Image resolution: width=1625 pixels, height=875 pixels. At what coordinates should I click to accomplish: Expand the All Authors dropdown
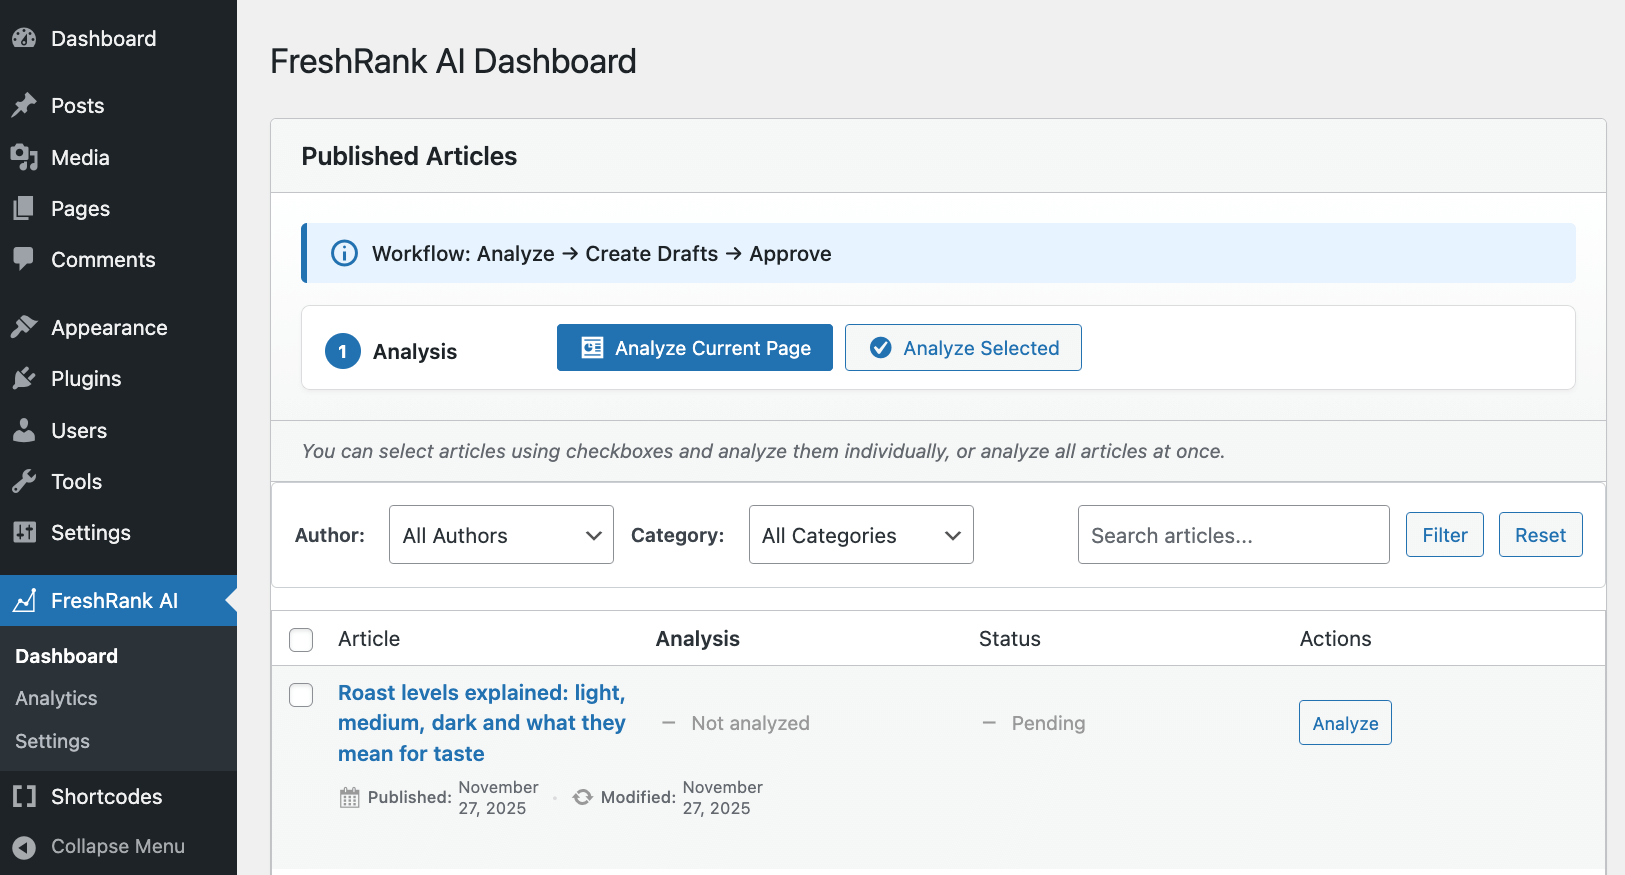(x=501, y=535)
